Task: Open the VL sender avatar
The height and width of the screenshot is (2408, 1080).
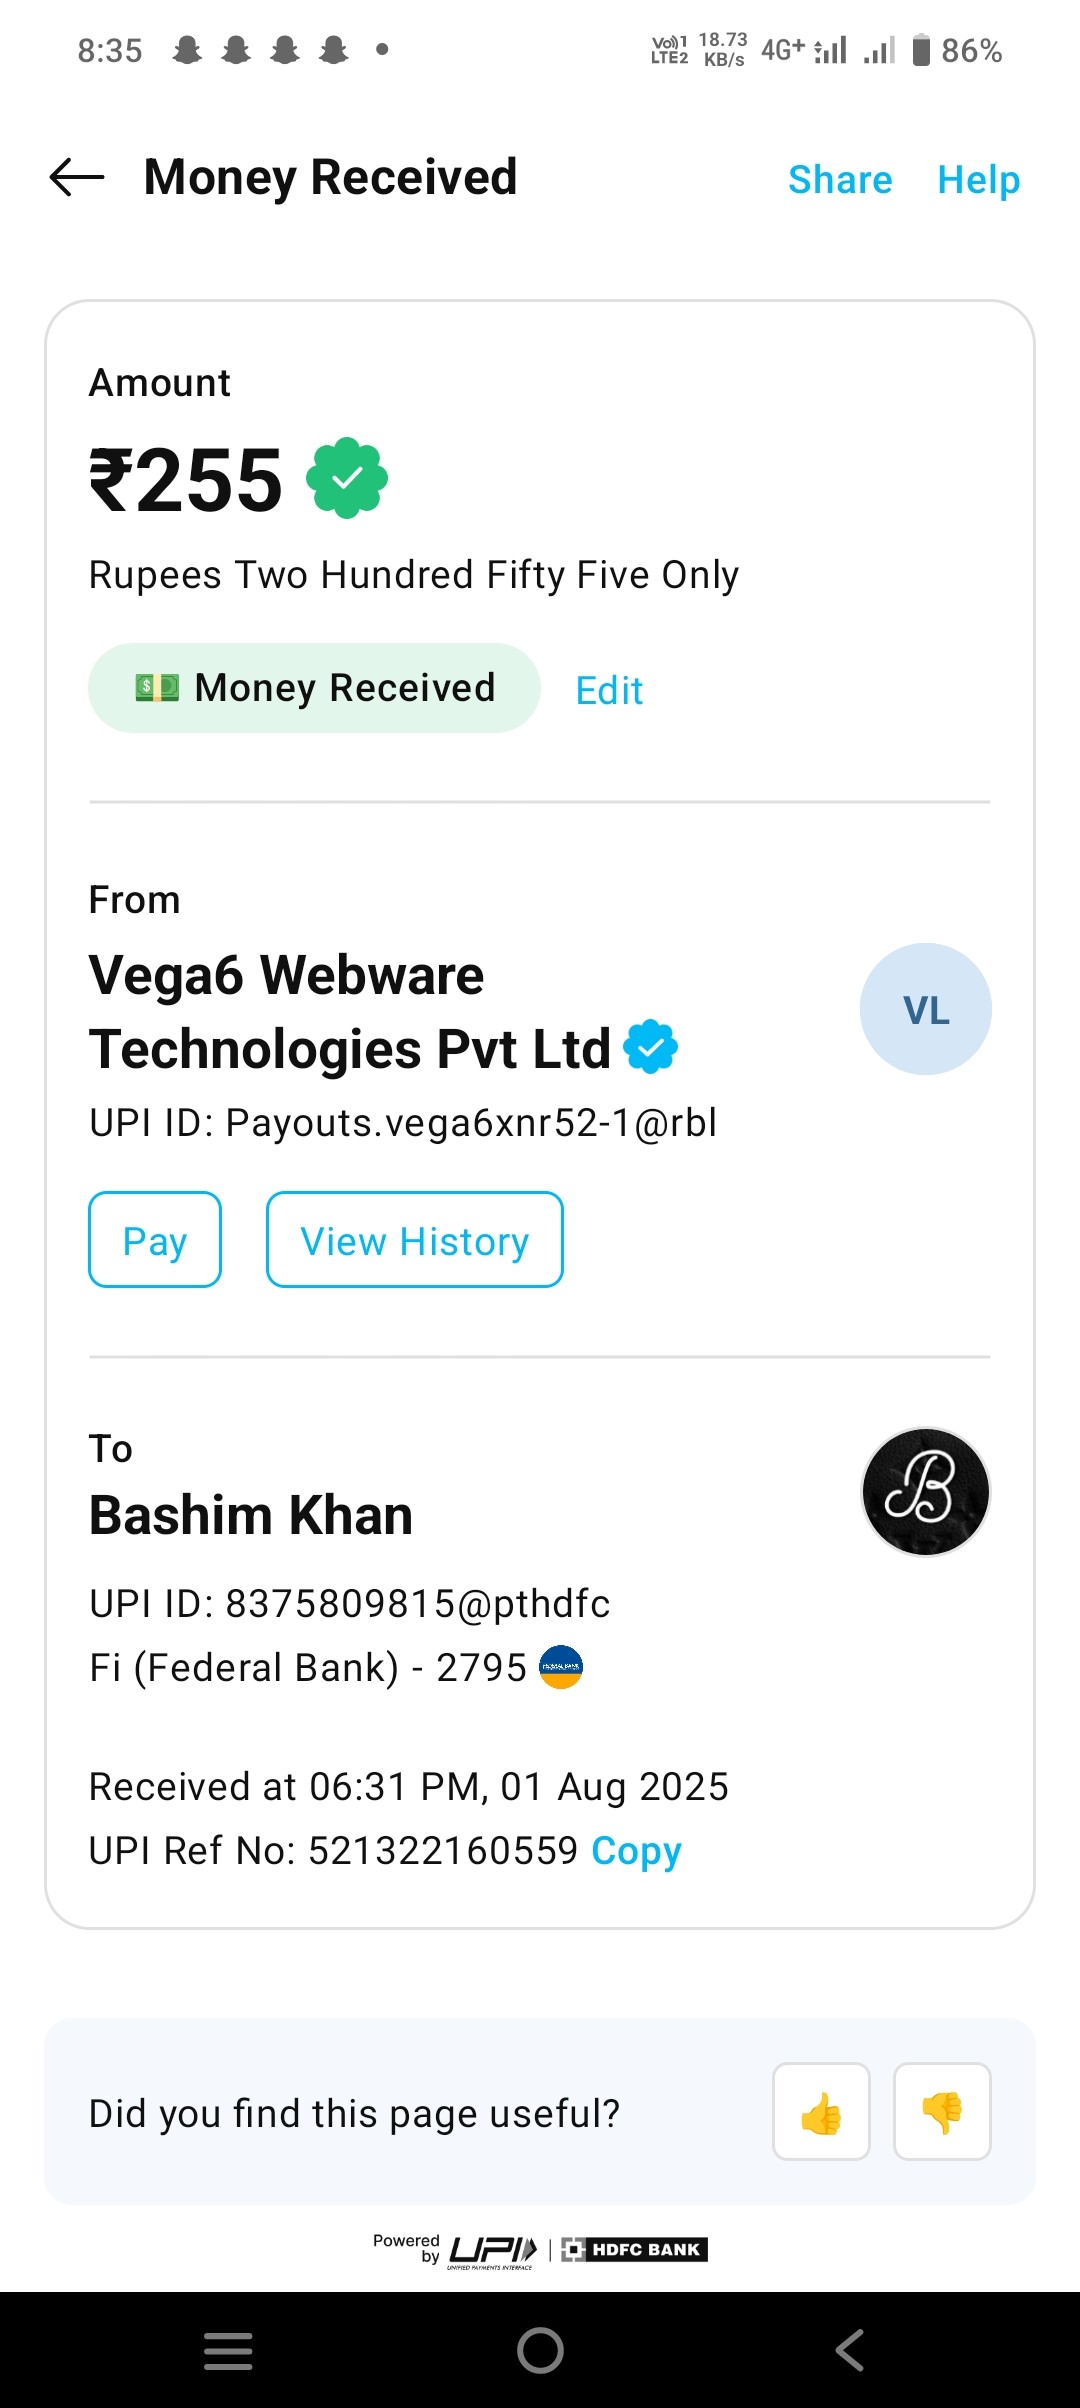Action: tap(925, 1009)
